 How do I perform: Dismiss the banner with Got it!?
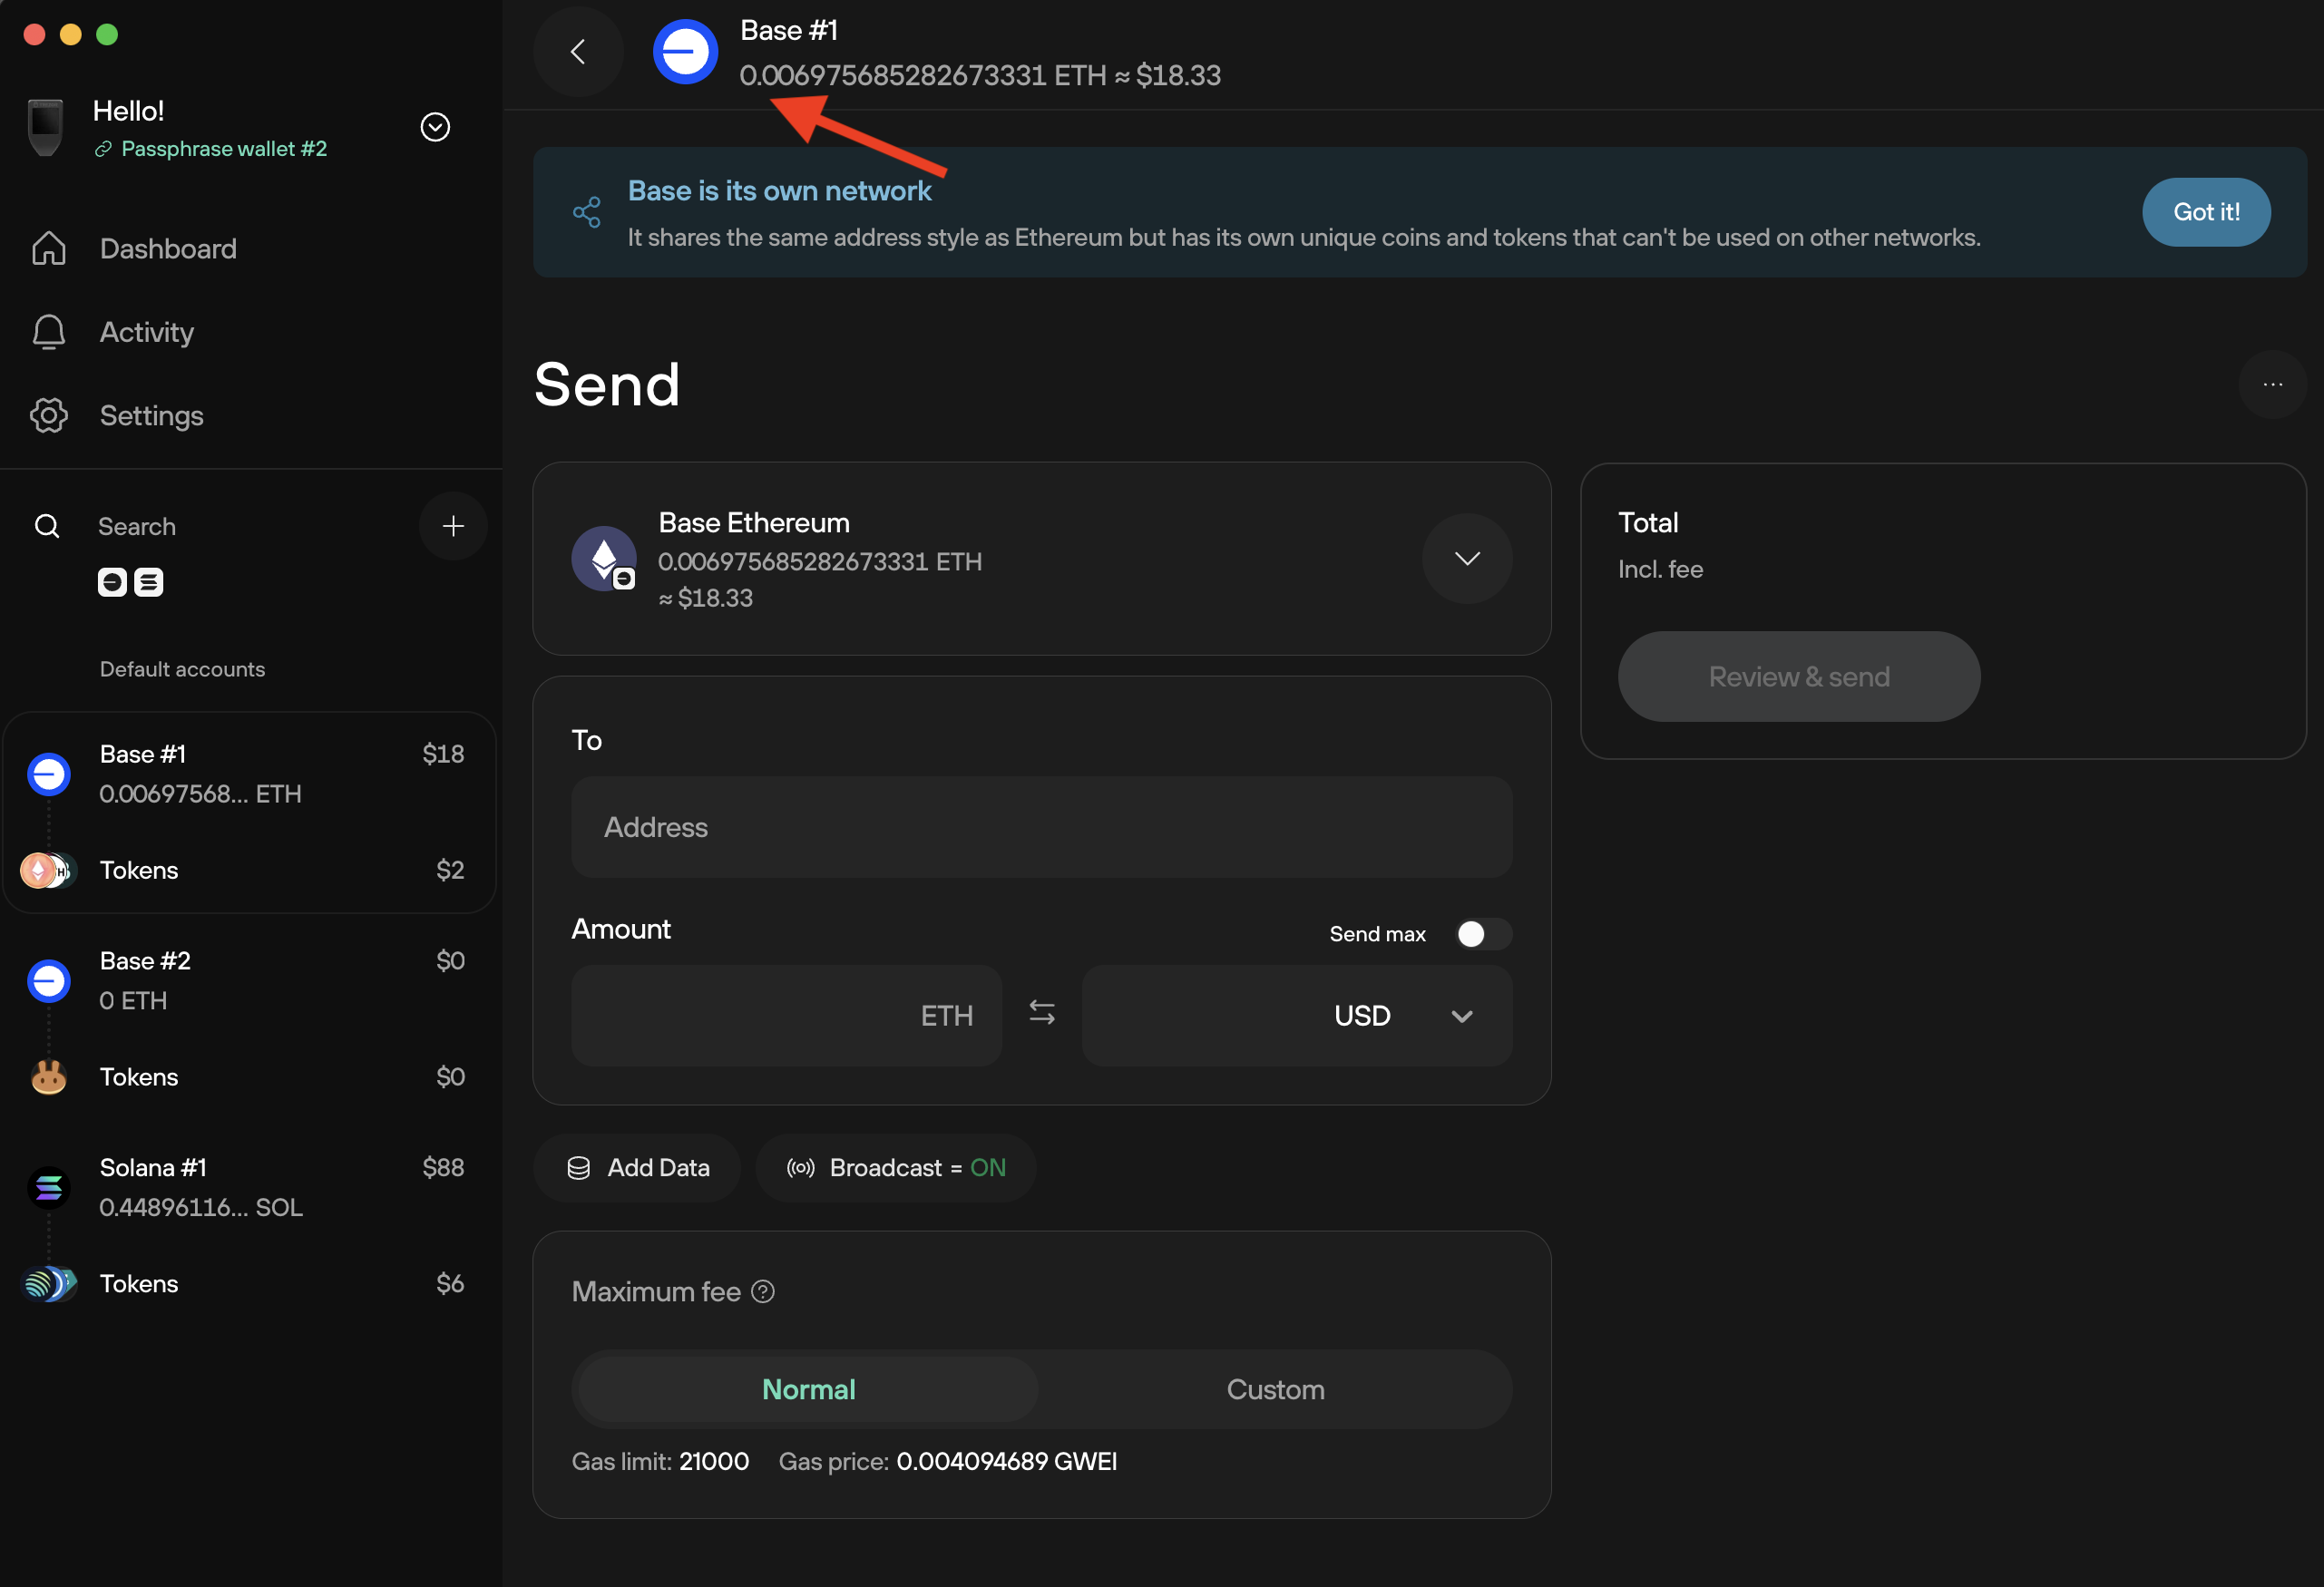tap(2206, 212)
